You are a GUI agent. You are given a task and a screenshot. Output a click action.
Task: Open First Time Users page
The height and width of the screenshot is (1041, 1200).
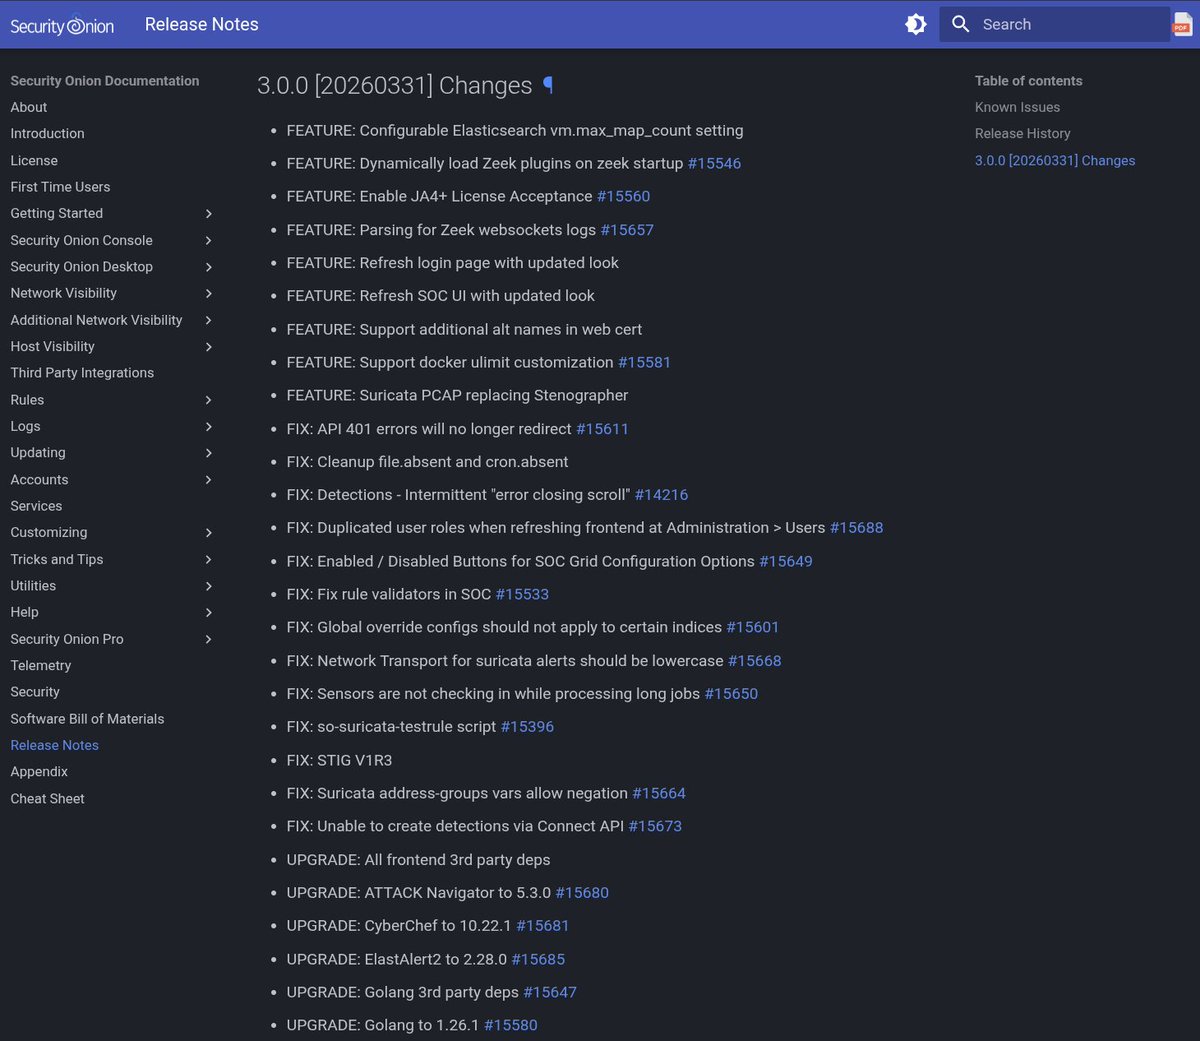click(60, 187)
